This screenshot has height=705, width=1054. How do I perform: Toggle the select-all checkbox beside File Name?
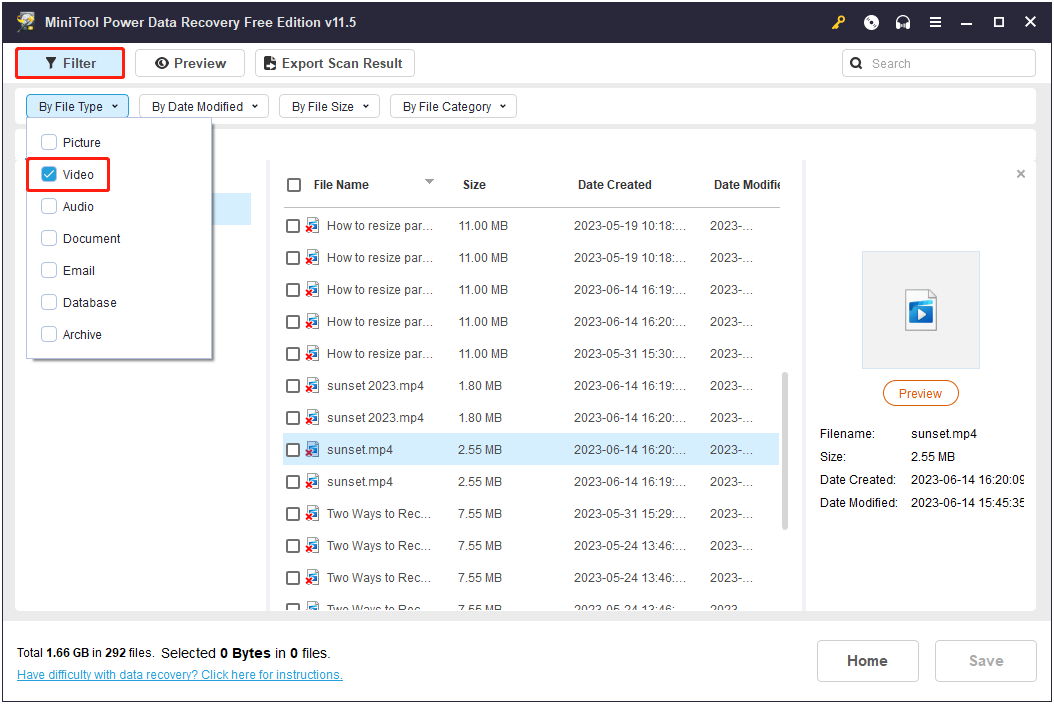[x=294, y=185]
